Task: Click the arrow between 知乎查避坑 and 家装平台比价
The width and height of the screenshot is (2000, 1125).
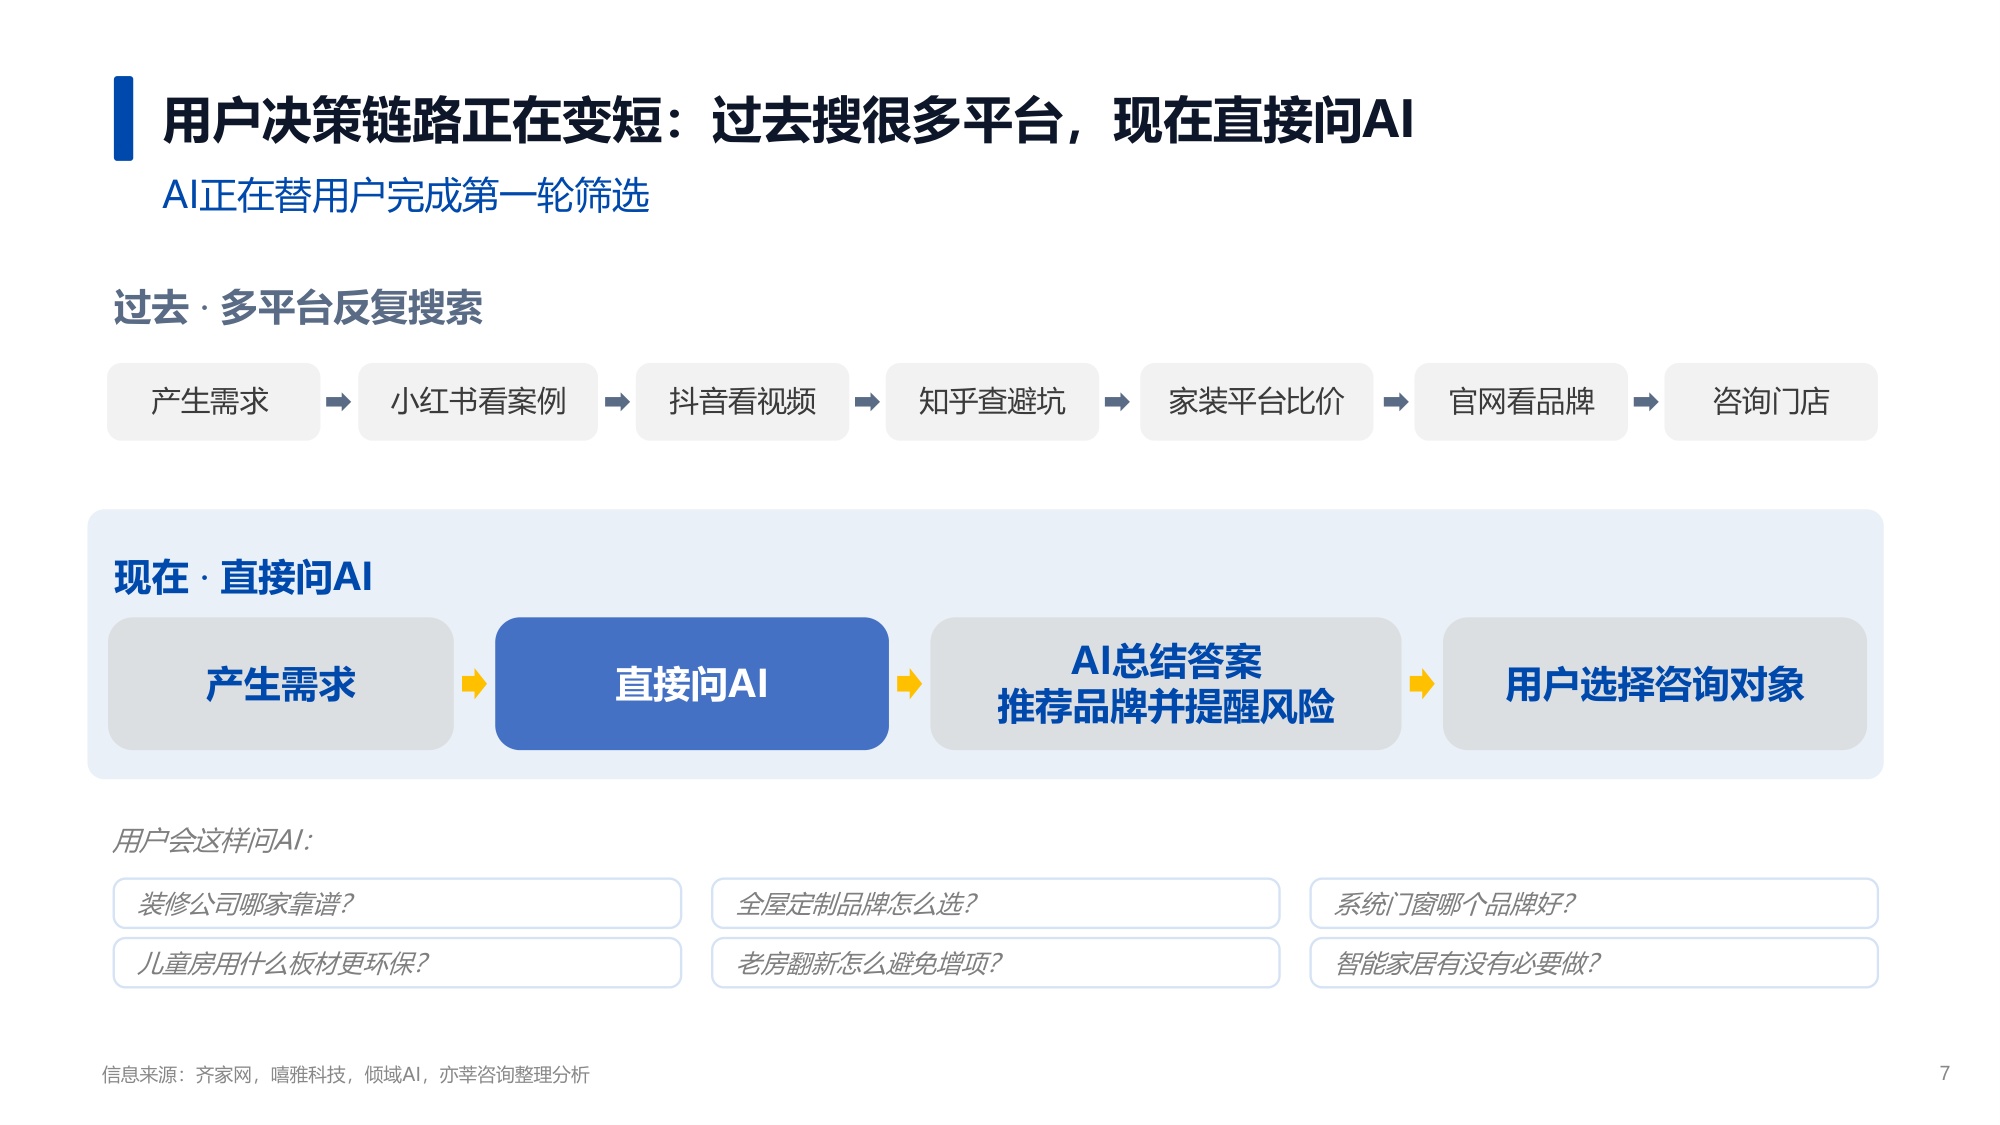Action: [1117, 402]
